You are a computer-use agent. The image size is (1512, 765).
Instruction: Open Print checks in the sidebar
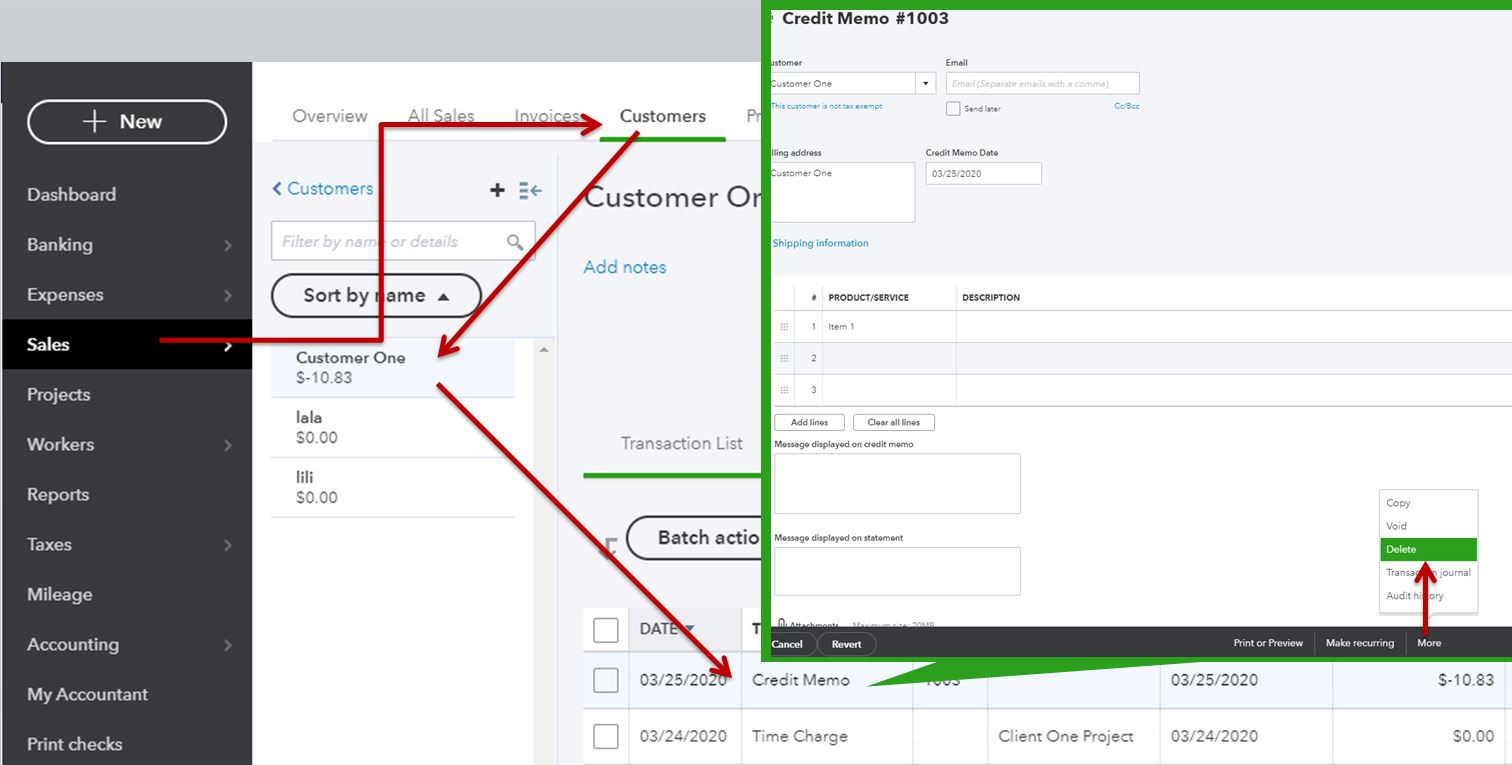coord(74,745)
